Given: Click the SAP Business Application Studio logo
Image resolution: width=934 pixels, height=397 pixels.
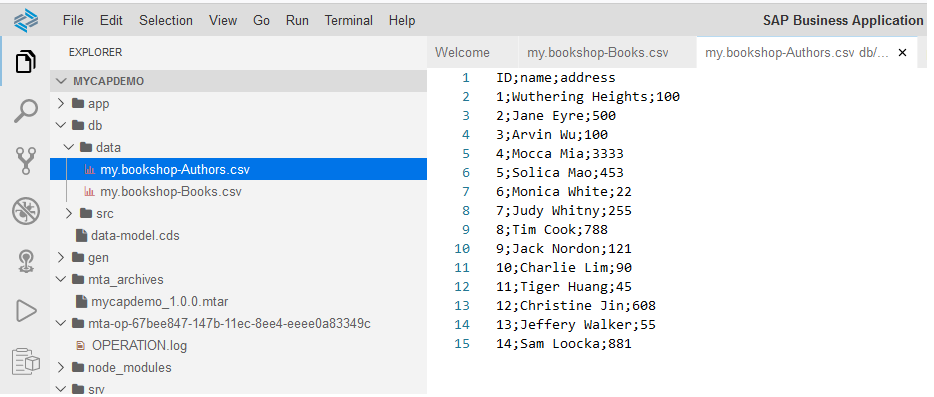Looking at the screenshot, I should point(26,21).
